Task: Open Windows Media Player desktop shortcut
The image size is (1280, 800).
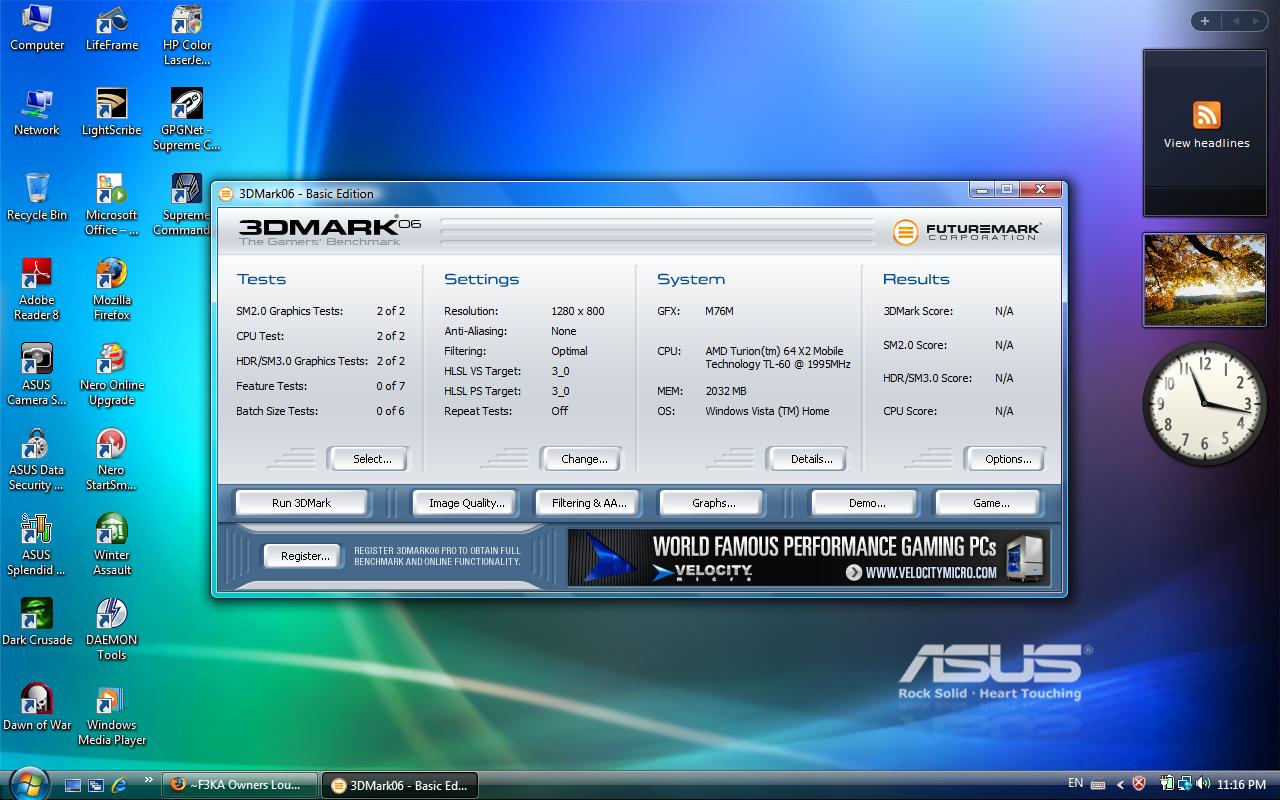Action: (112, 715)
